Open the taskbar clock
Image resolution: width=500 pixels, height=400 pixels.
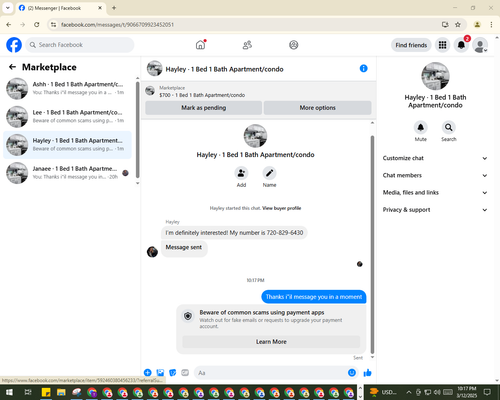[467, 392]
